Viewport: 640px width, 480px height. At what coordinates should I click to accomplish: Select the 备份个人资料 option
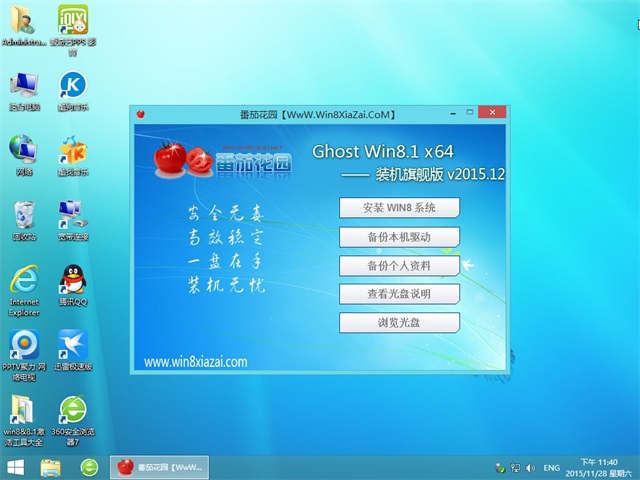pyautogui.click(x=399, y=266)
